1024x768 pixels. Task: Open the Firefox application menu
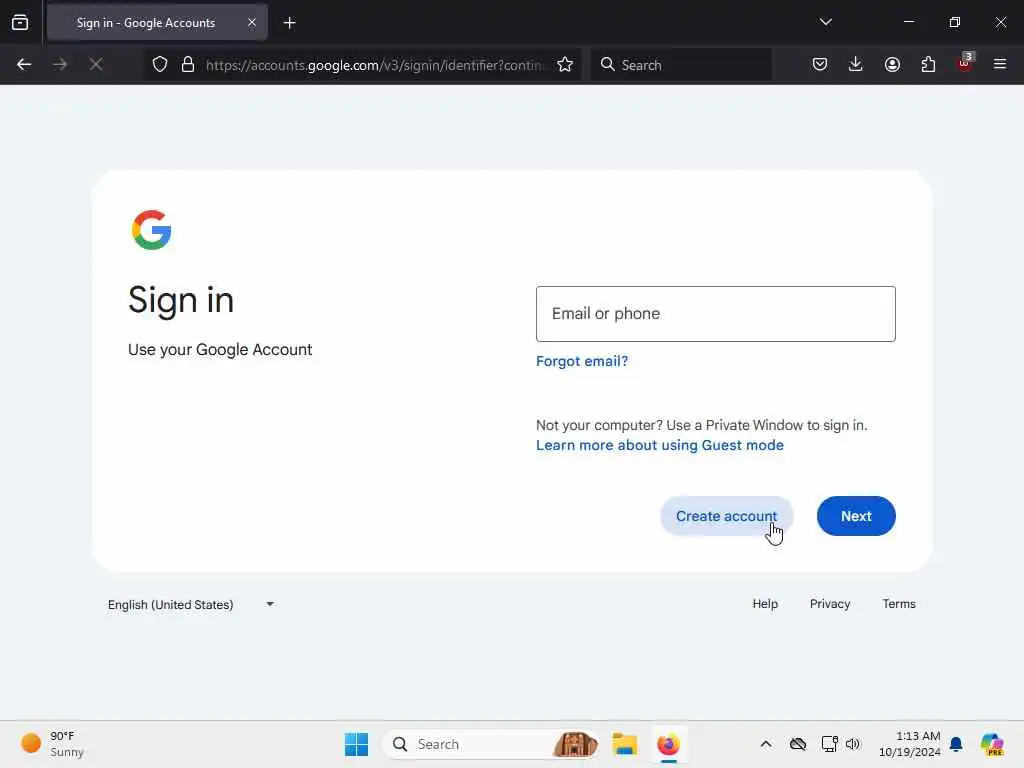tap(1000, 64)
